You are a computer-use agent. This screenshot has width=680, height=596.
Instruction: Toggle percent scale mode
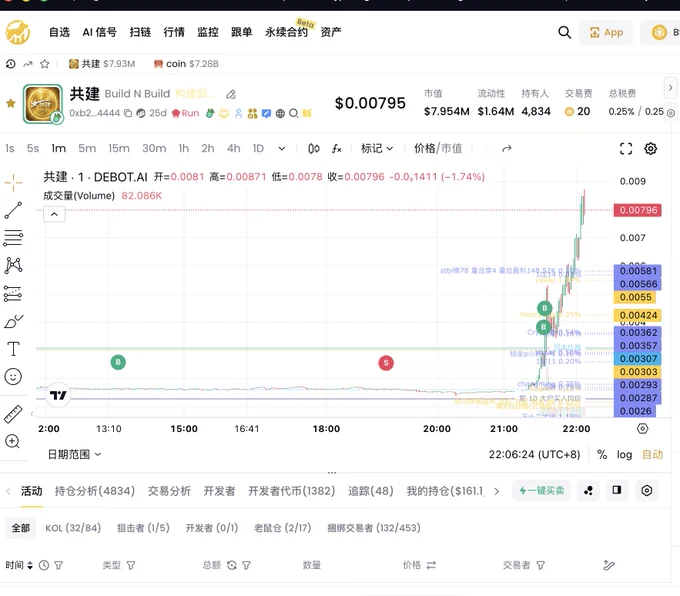(x=602, y=454)
